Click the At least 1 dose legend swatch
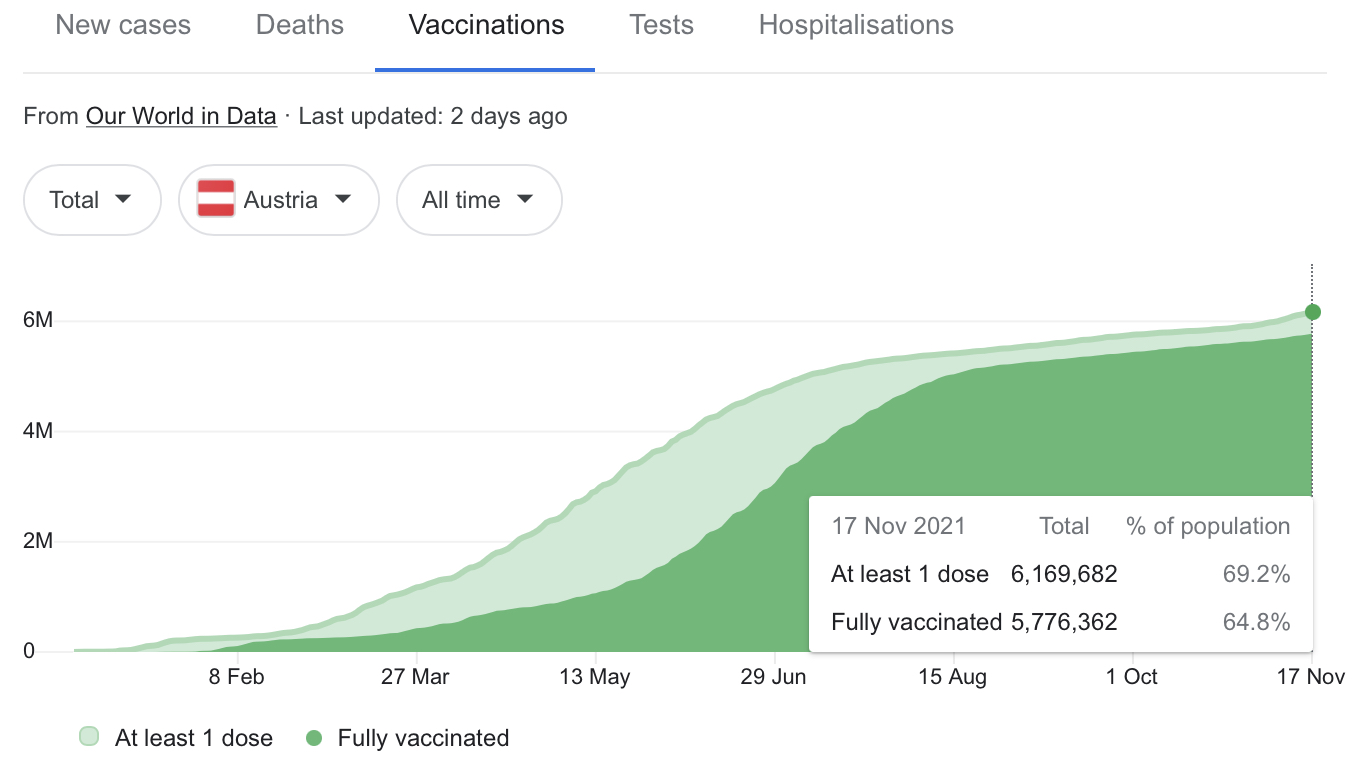The width and height of the screenshot is (1358, 757). 89,738
